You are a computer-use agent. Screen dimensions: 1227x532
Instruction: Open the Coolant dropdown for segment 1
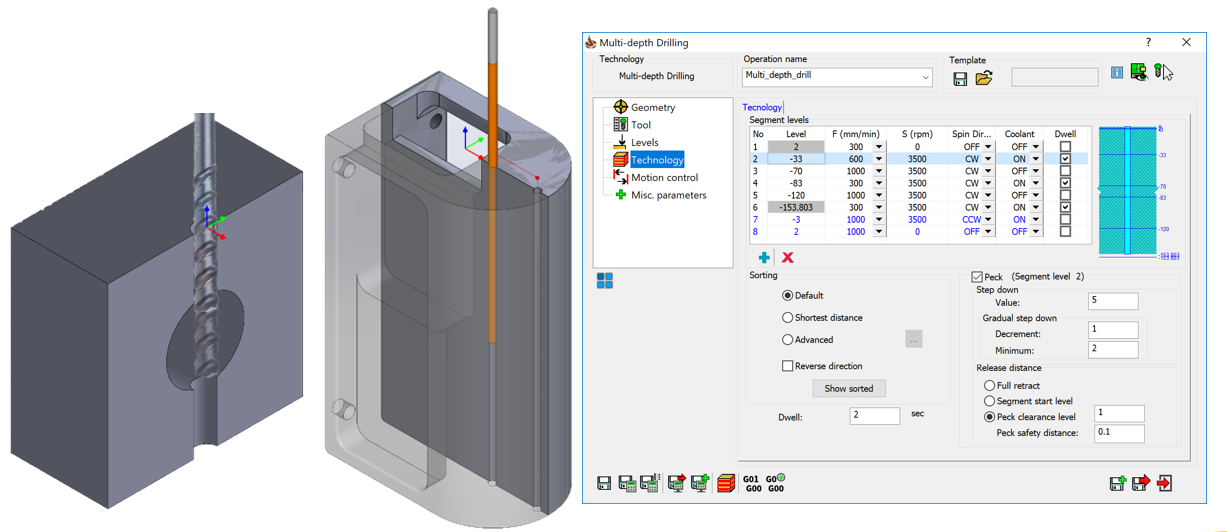pyautogui.click(x=1035, y=147)
